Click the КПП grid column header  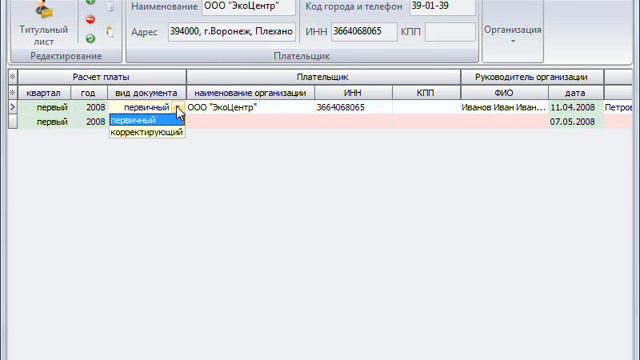[x=426, y=93]
